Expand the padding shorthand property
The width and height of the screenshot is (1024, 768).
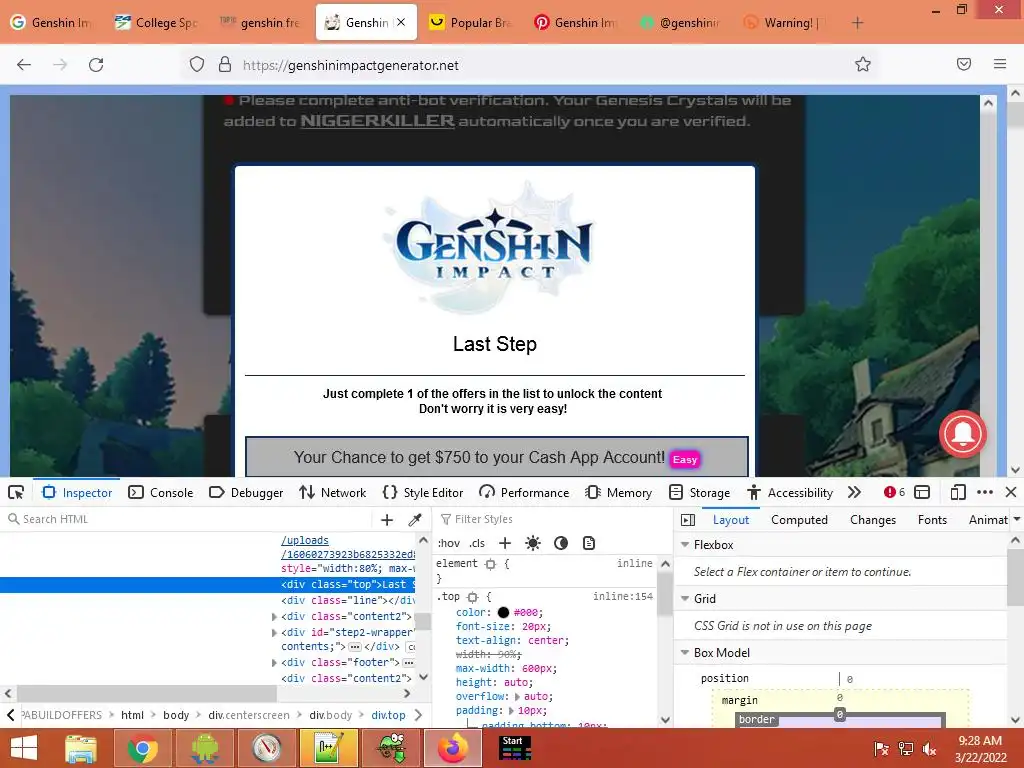point(511,711)
